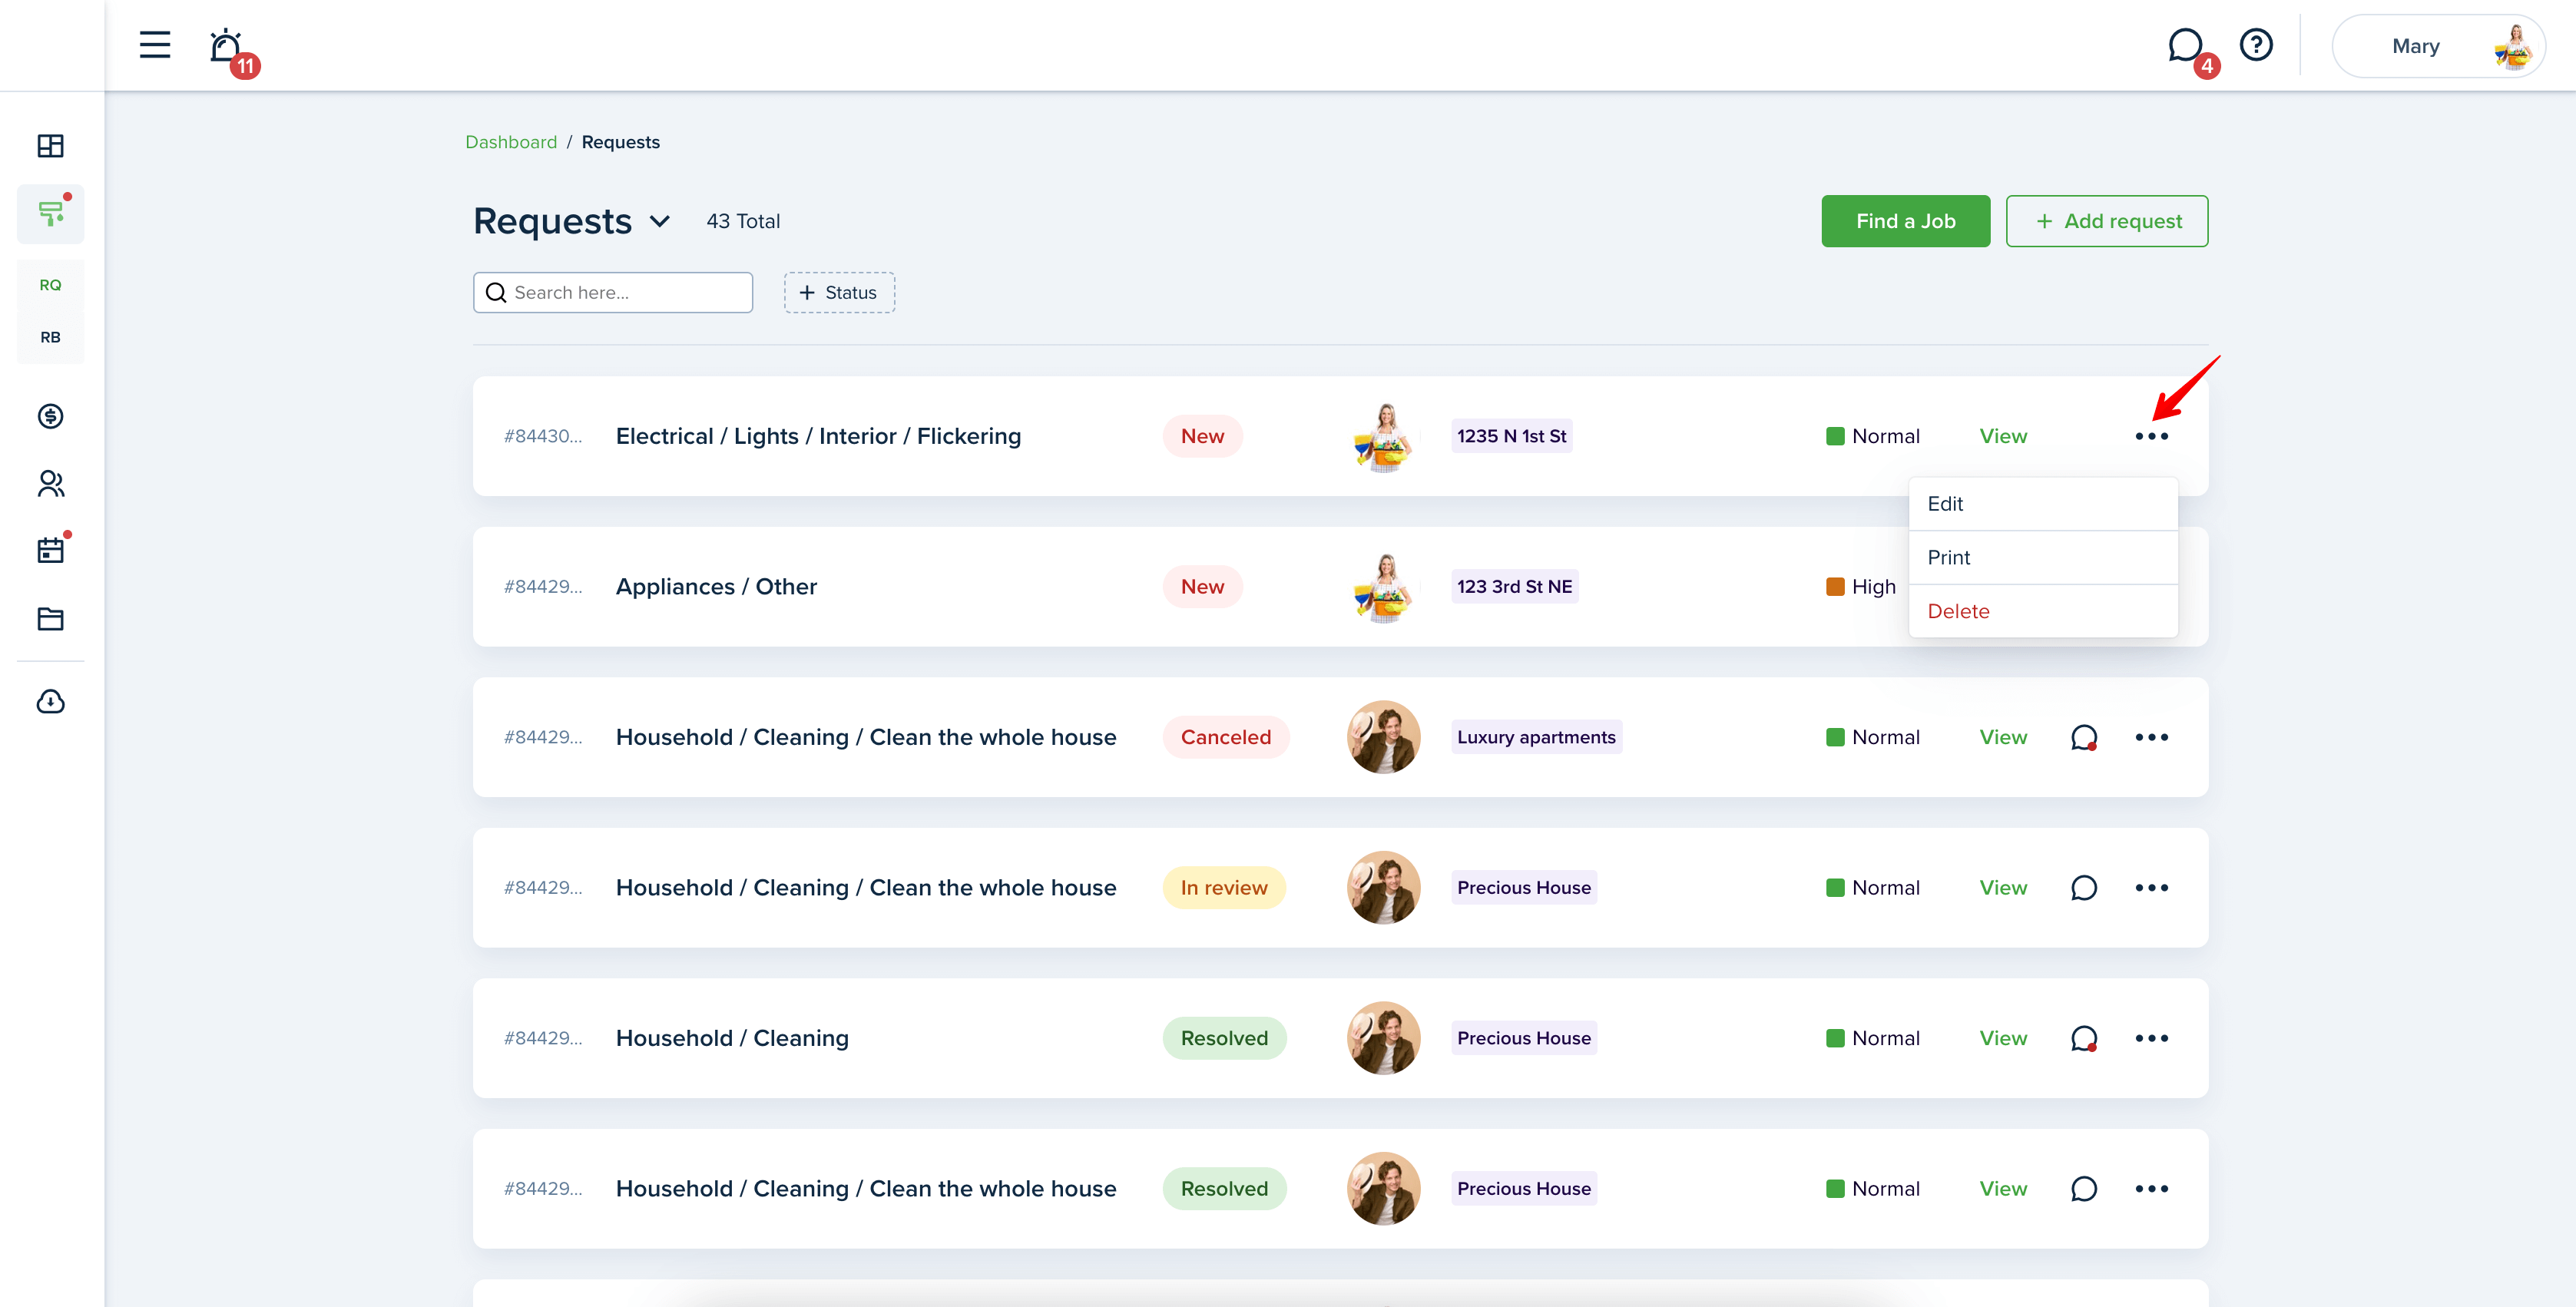The width and height of the screenshot is (2576, 1307).
Task: Click the New badge on Appliances row
Action: click(1202, 587)
